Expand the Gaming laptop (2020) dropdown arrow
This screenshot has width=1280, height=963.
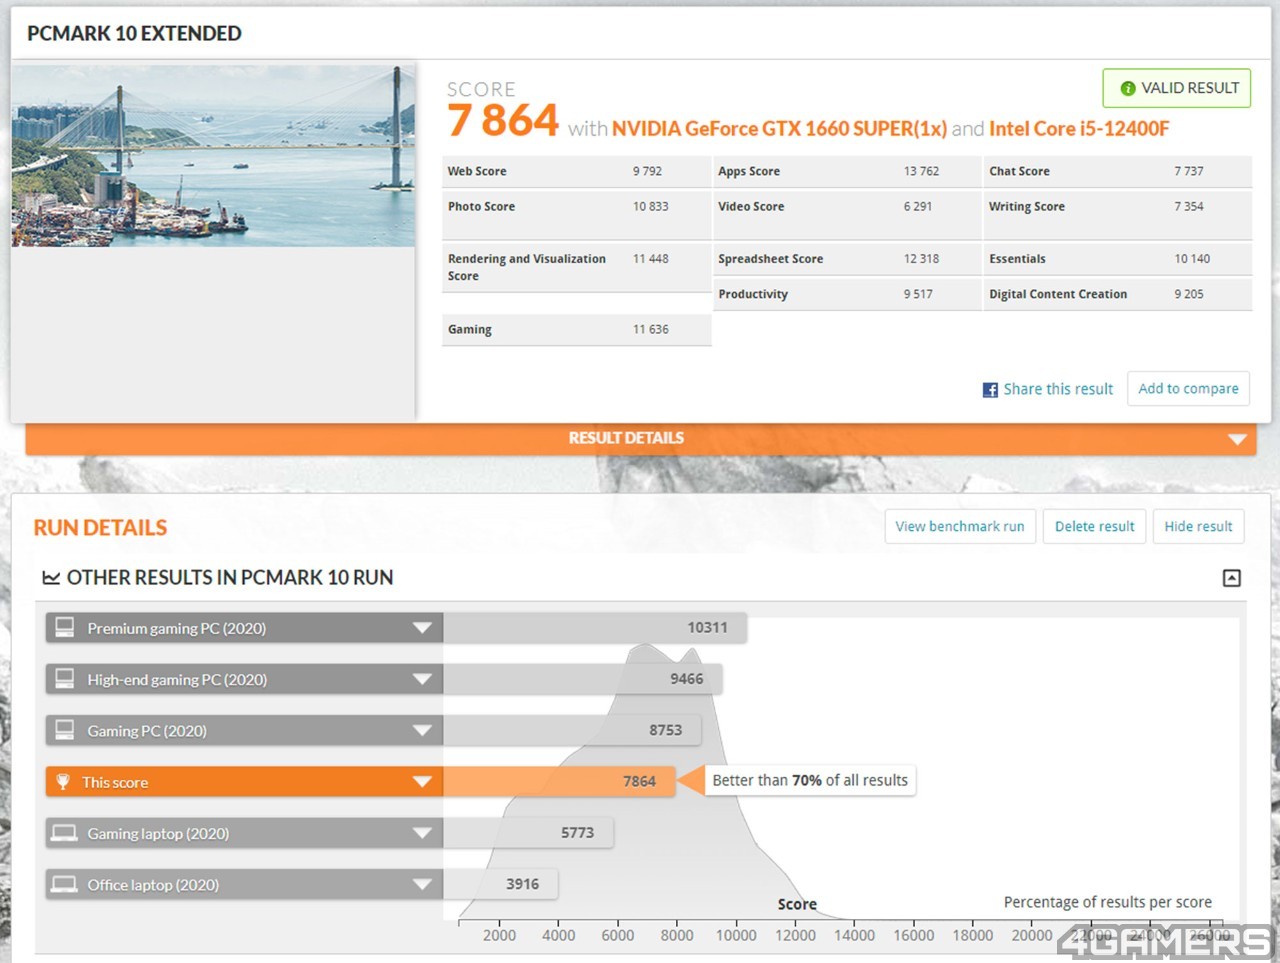coord(422,833)
